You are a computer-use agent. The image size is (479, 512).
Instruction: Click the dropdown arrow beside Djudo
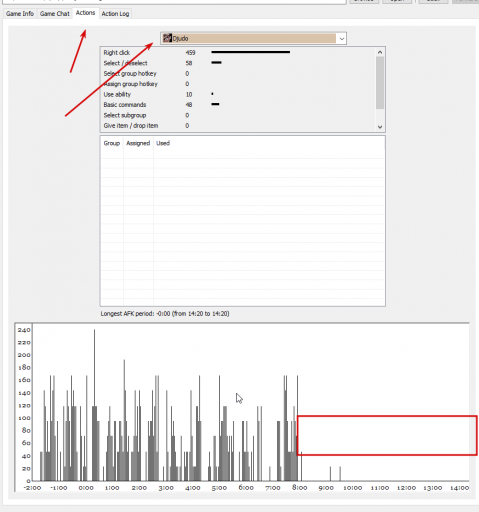pos(341,39)
